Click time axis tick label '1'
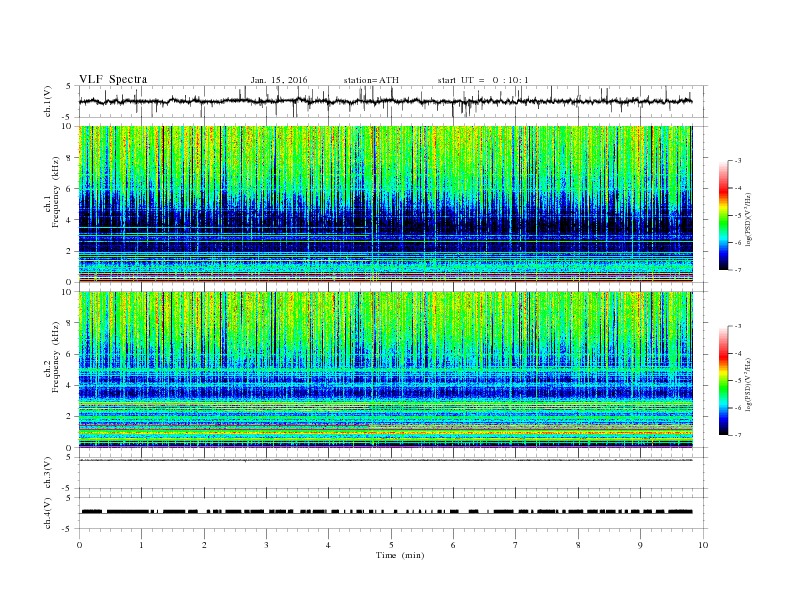The height and width of the screenshot is (612, 792). click(141, 545)
